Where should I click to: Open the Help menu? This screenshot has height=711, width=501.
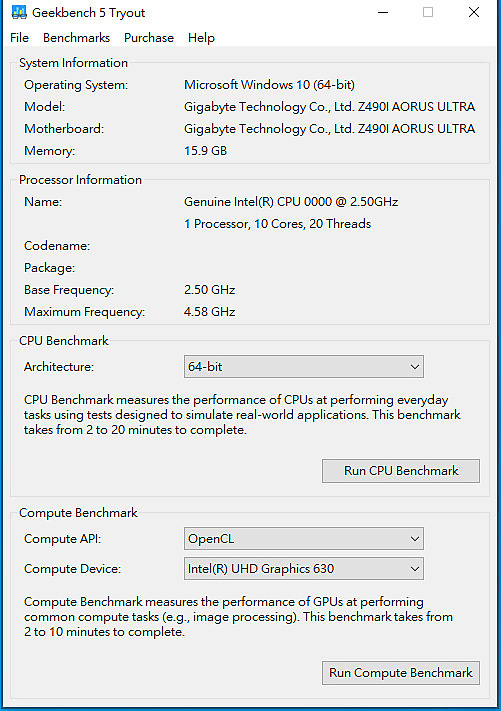point(201,38)
